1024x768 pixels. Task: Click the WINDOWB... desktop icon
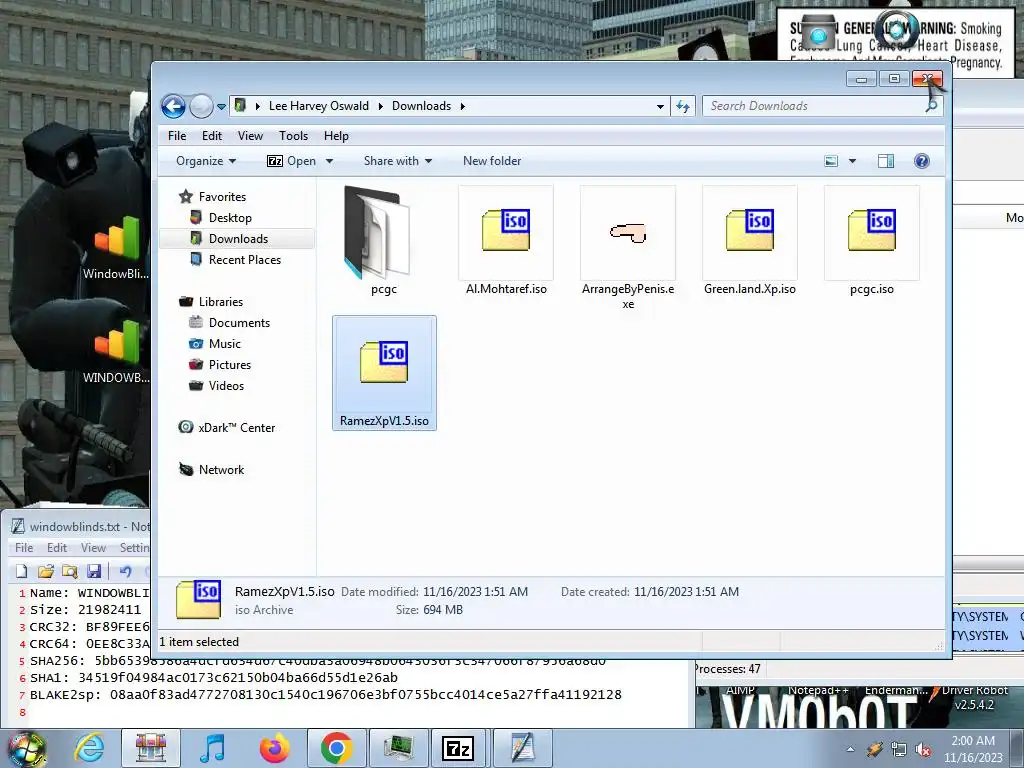116,353
